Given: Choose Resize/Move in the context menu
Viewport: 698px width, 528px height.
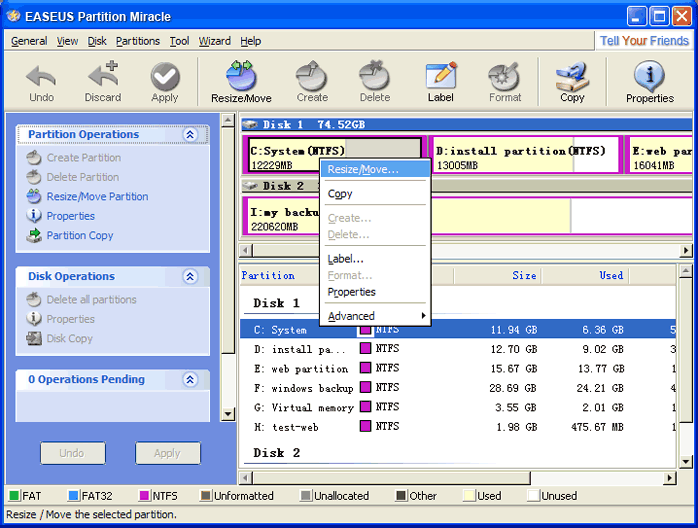Looking at the screenshot, I should point(362,170).
